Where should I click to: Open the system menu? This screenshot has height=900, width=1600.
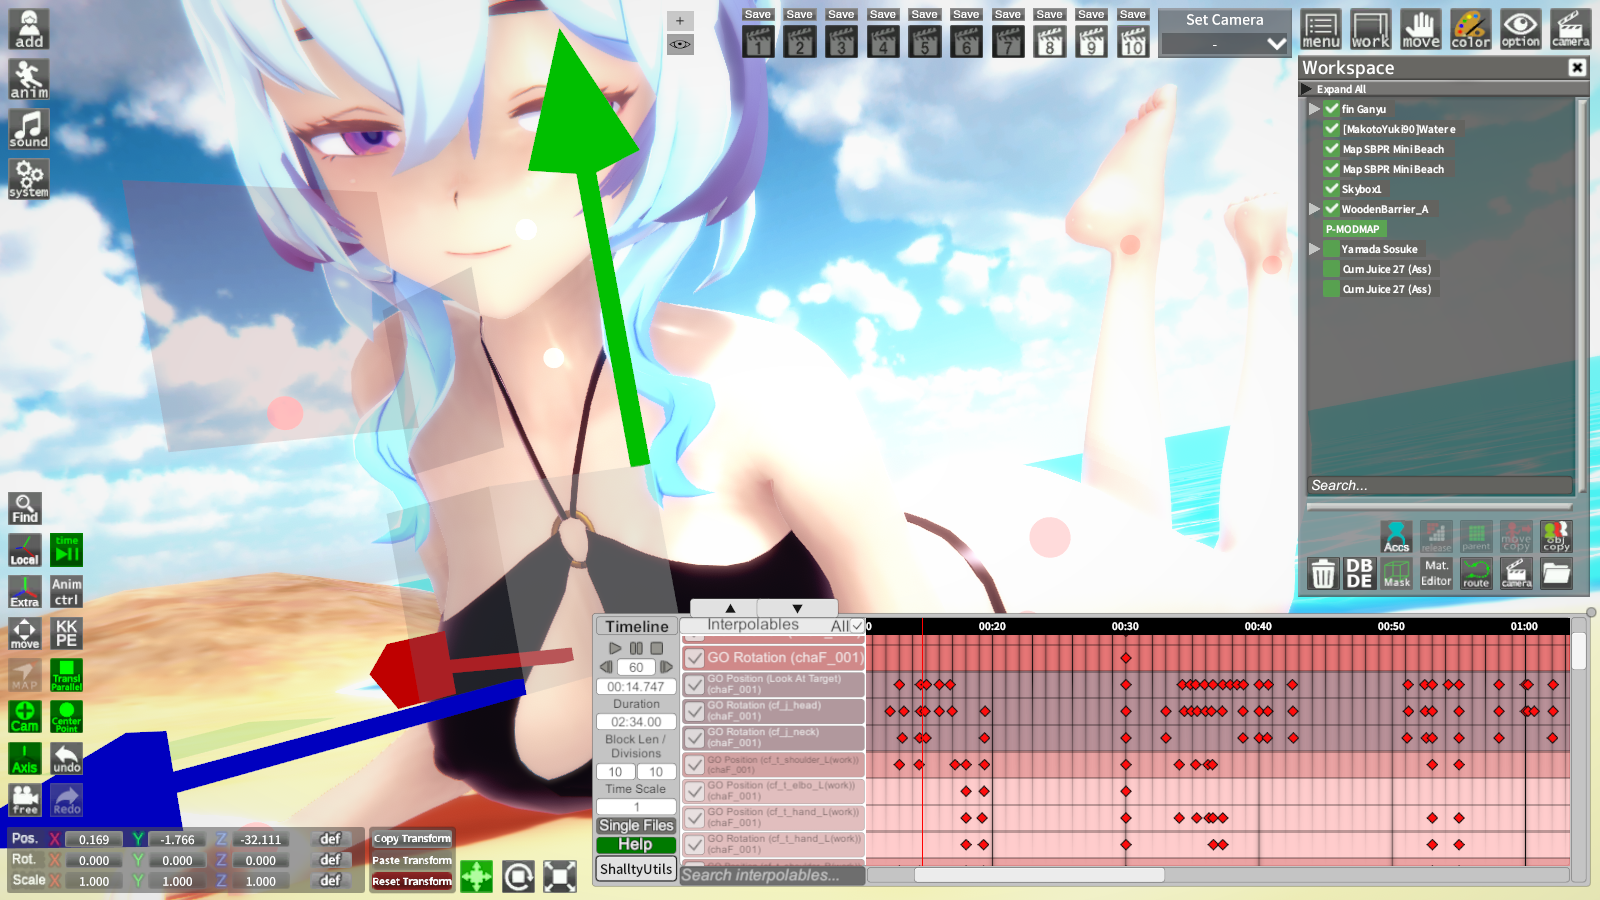point(29,179)
